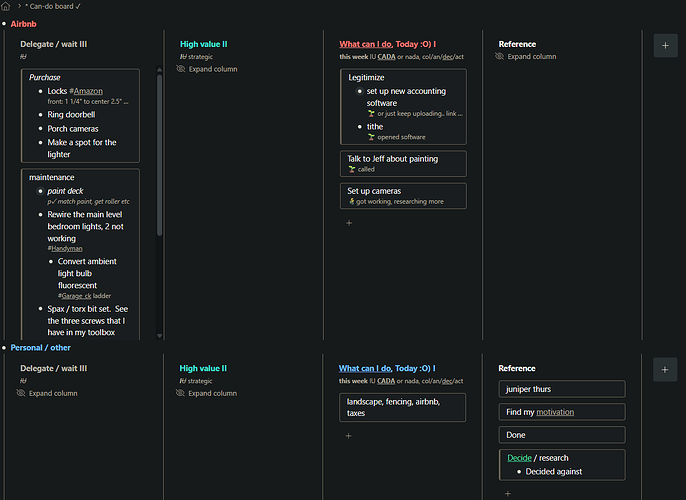Click collapsed bullet beside set up new accounting

click(360, 91)
